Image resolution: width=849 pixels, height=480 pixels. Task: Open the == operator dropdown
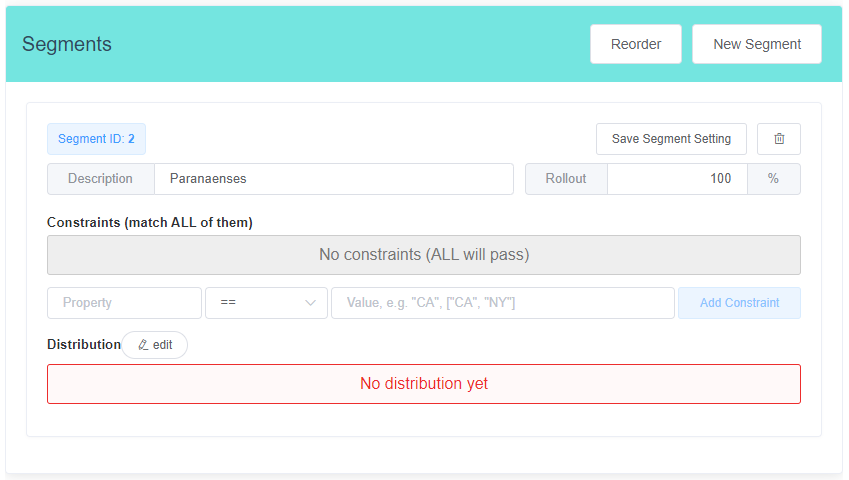tap(266, 303)
